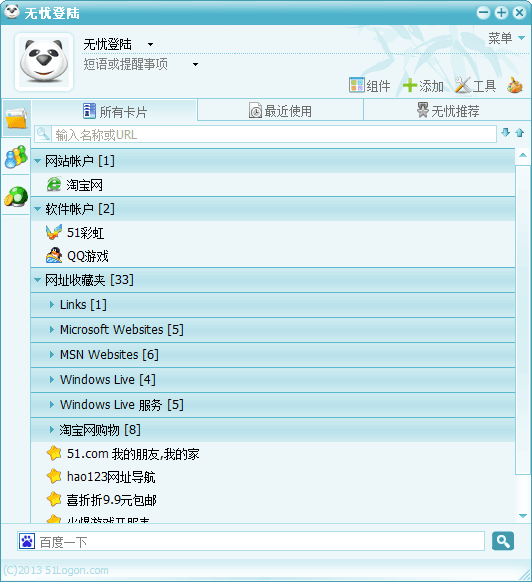This screenshot has width=532, height=582.
Task: Open the 淘宝网 account entry
Action: tap(273, 185)
